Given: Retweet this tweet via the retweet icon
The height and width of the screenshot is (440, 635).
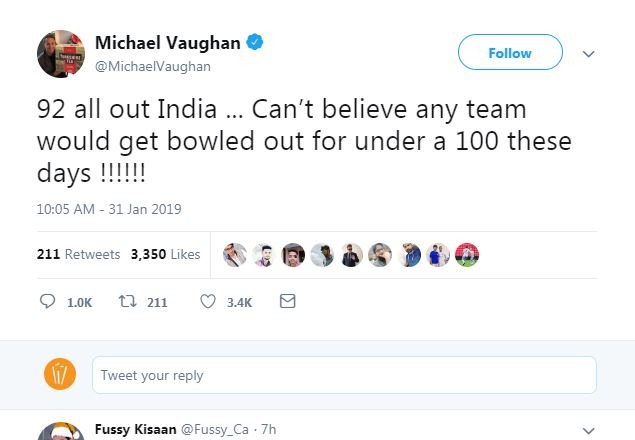Looking at the screenshot, I should pos(127,302).
